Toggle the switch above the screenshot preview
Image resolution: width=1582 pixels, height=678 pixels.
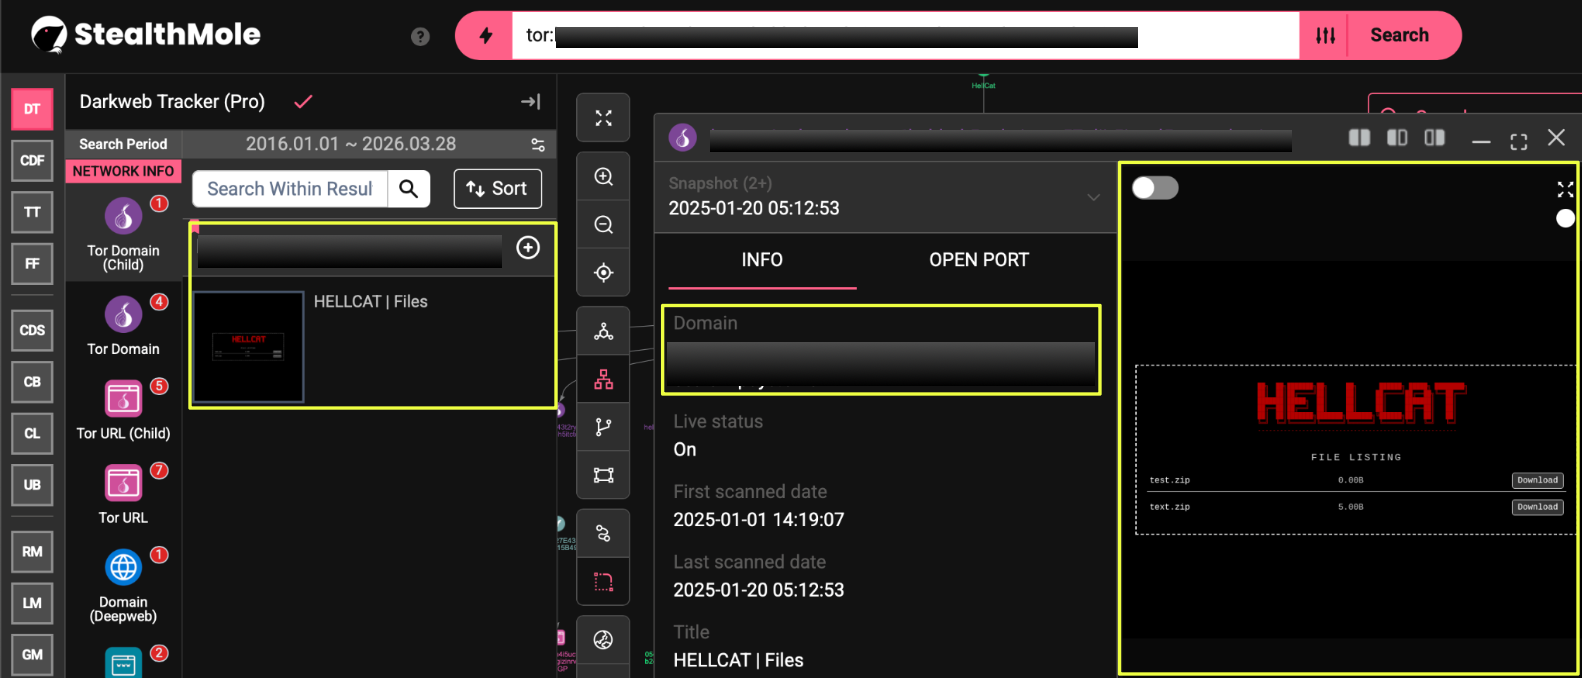click(1155, 188)
